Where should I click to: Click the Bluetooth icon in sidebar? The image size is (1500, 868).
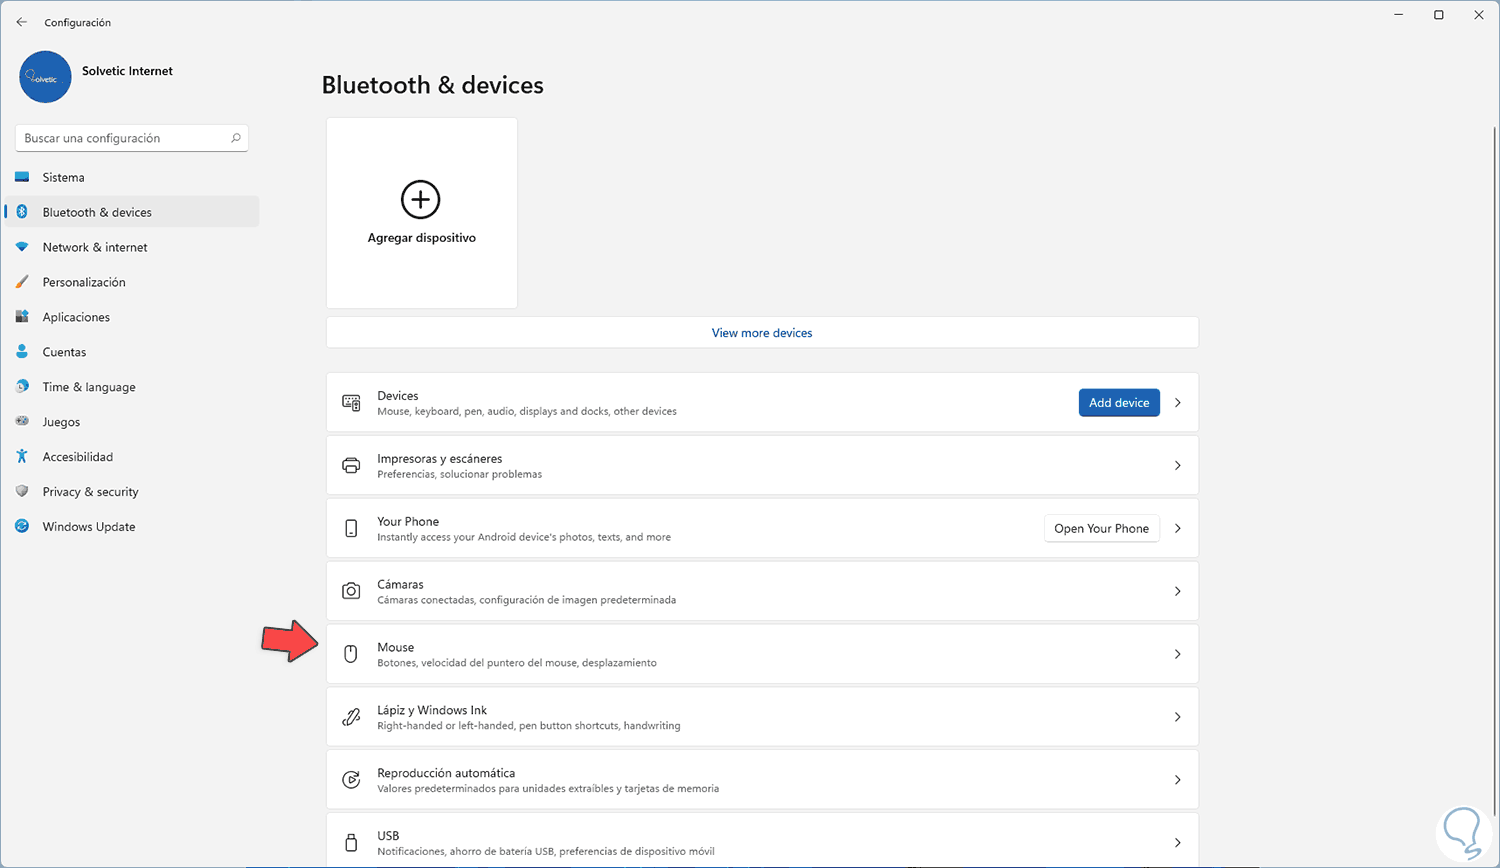click(22, 212)
